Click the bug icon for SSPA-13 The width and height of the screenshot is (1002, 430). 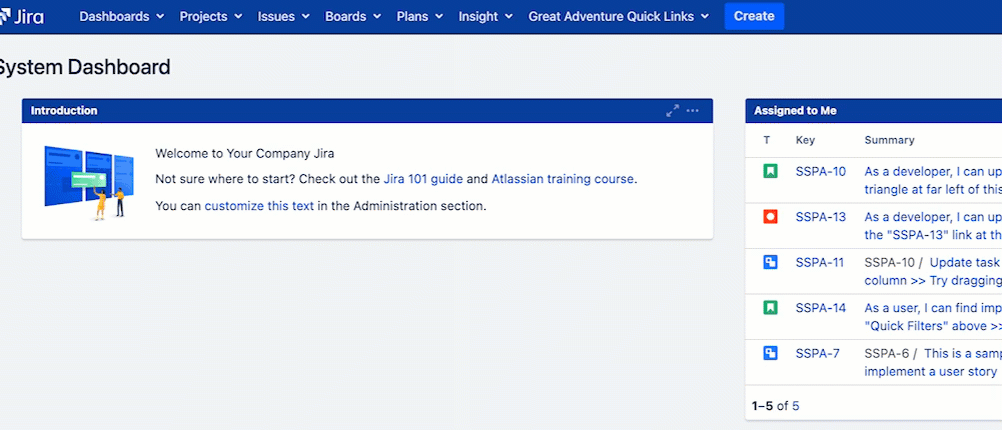click(x=770, y=217)
